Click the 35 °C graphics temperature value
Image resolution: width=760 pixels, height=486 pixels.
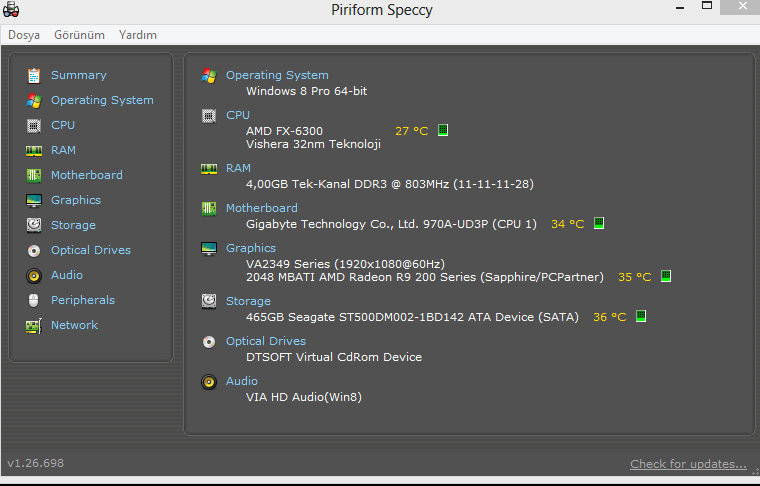(x=635, y=278)
